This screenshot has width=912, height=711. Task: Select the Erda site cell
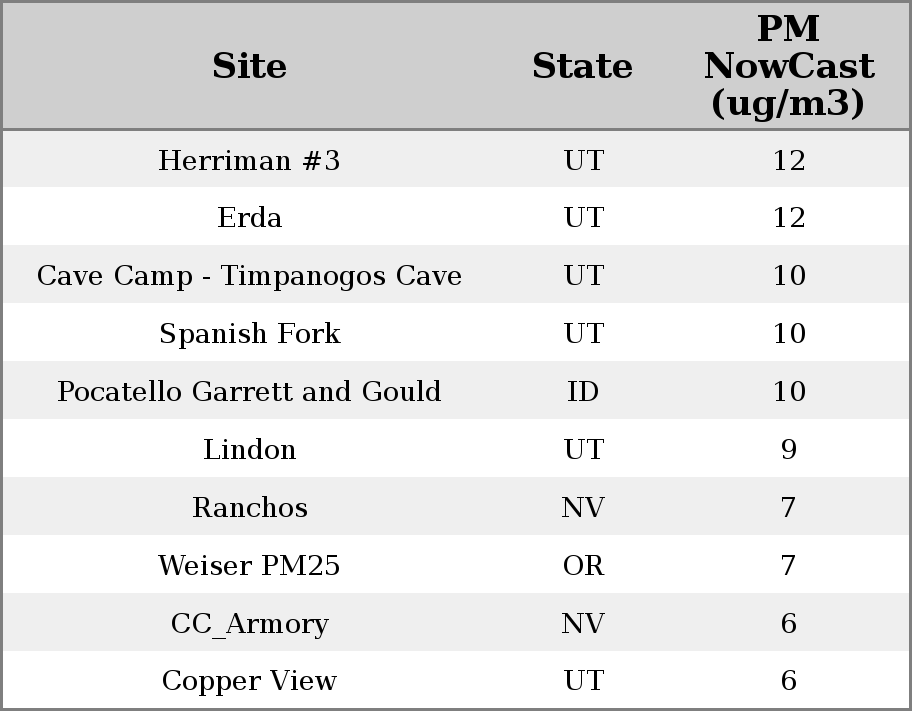(250, 218)
